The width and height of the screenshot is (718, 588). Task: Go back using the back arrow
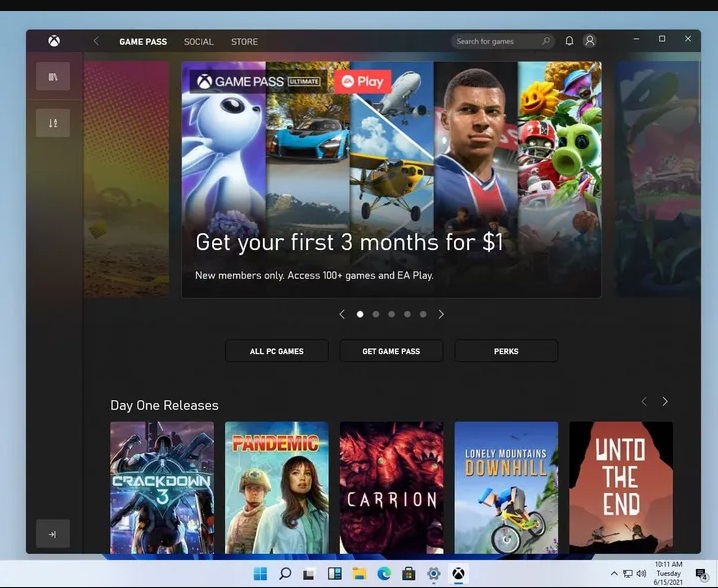pyautogui.click(x=96, y=41)
